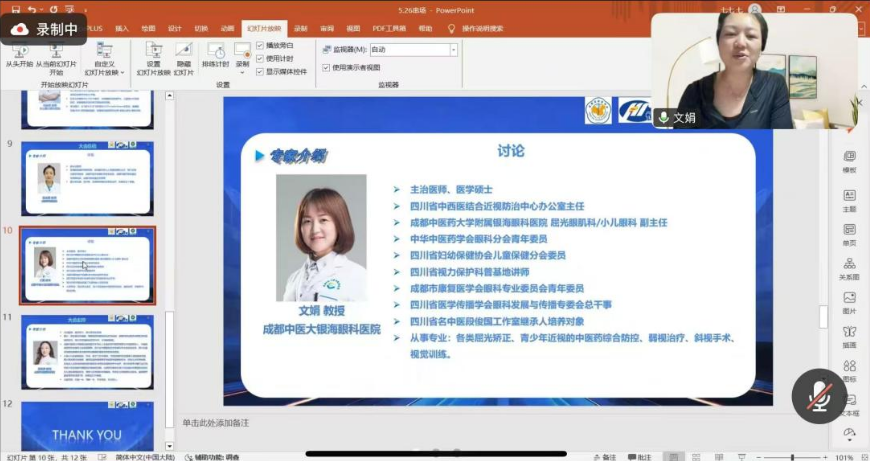Disable 使用演示者视图 presenter view checkbox
The width and height of the screenshot is (870, 461).
pyautogui.click(x=326, y=68)
